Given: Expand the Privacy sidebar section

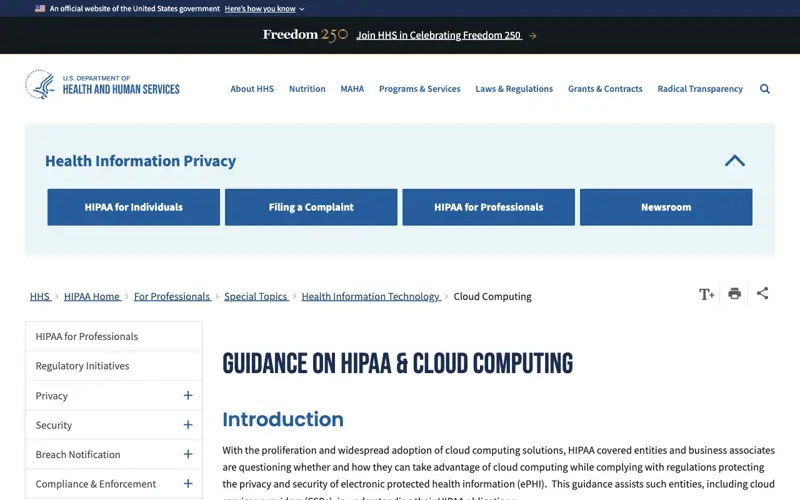Looking at the screenshot, I should coord(188,395).
